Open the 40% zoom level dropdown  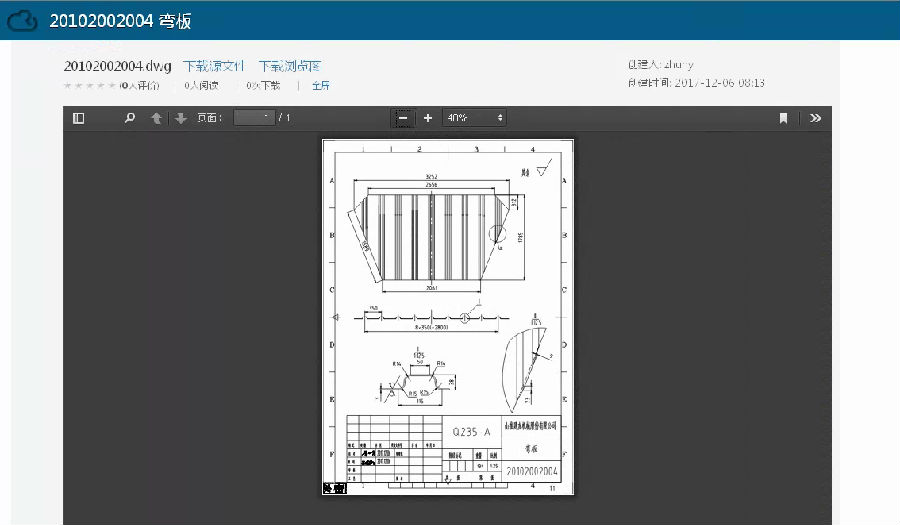[474, 118]
